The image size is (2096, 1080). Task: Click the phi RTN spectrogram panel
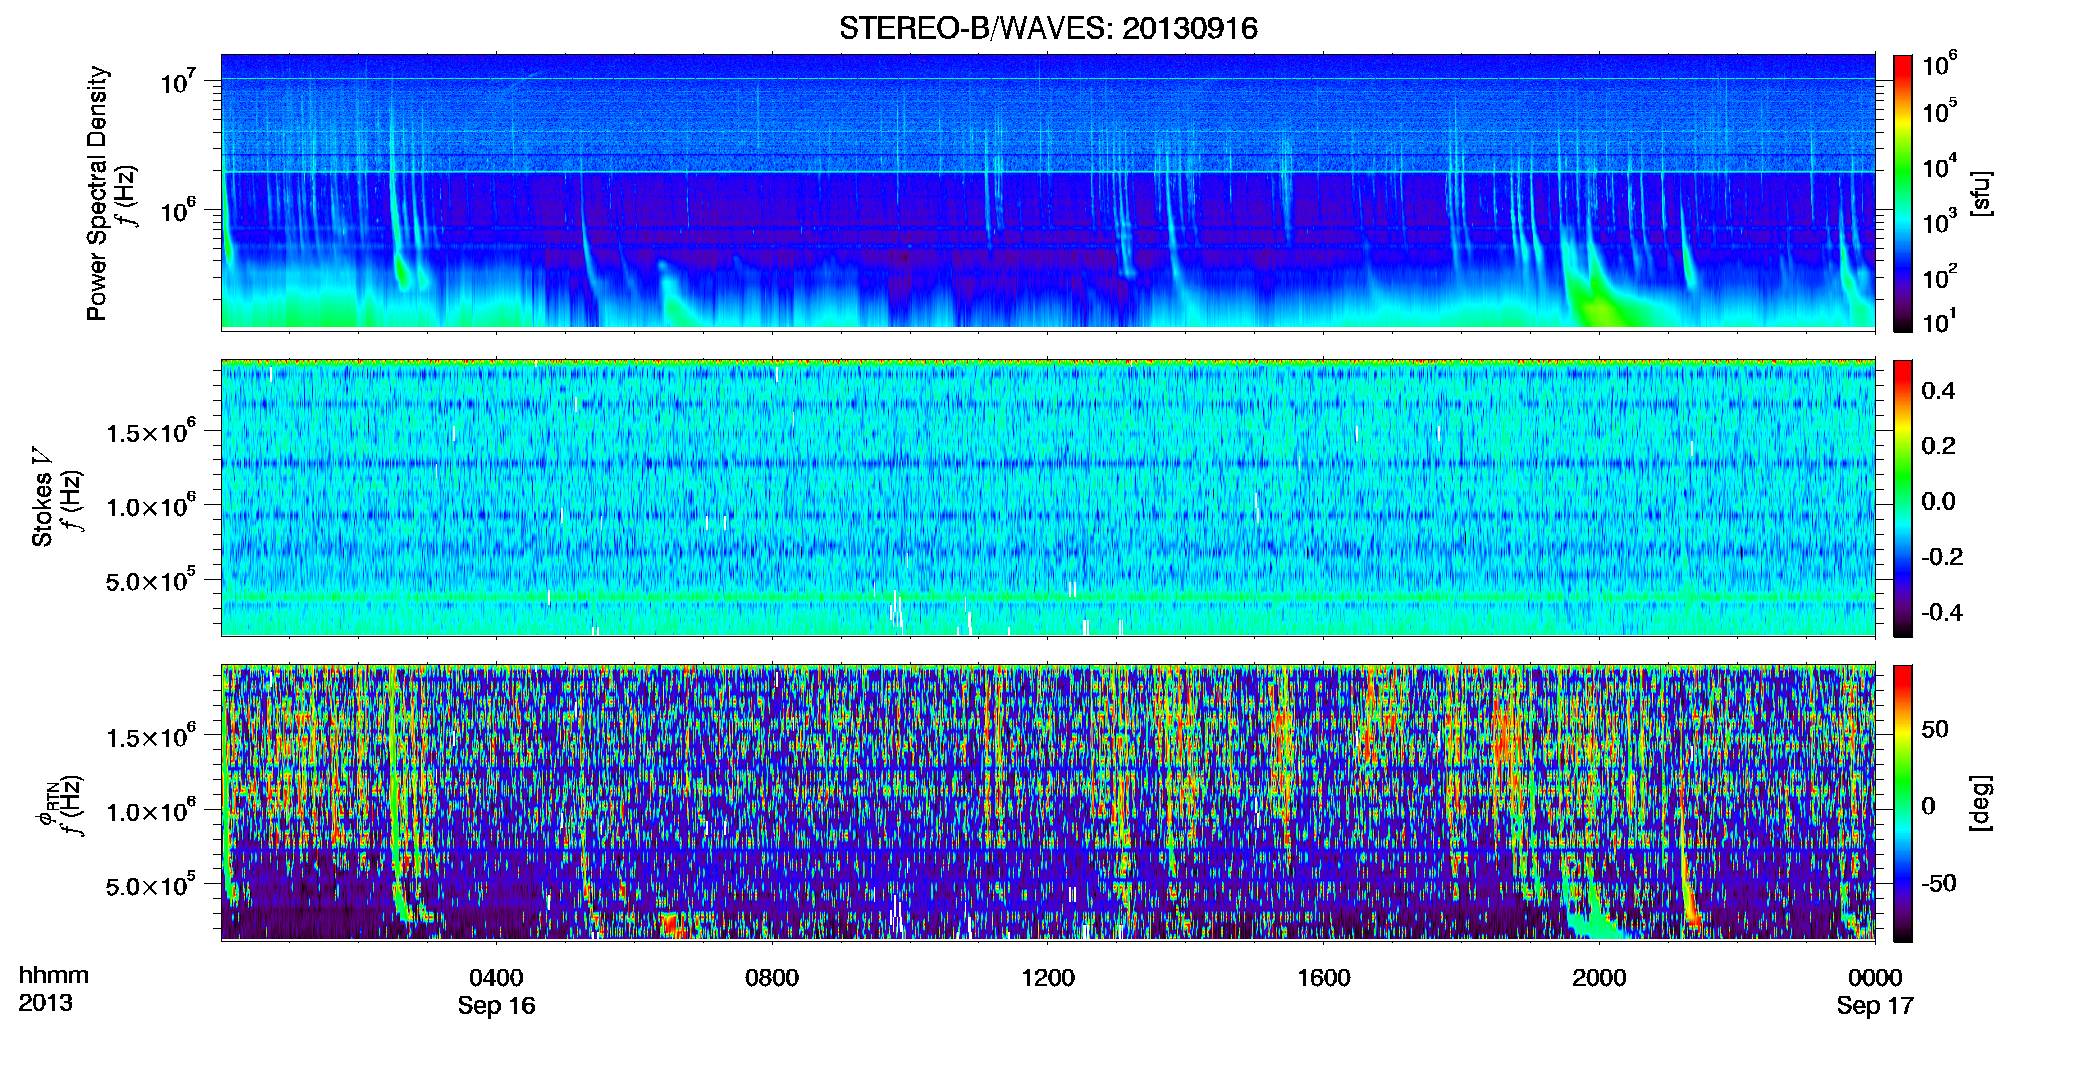coord(1048,803)
